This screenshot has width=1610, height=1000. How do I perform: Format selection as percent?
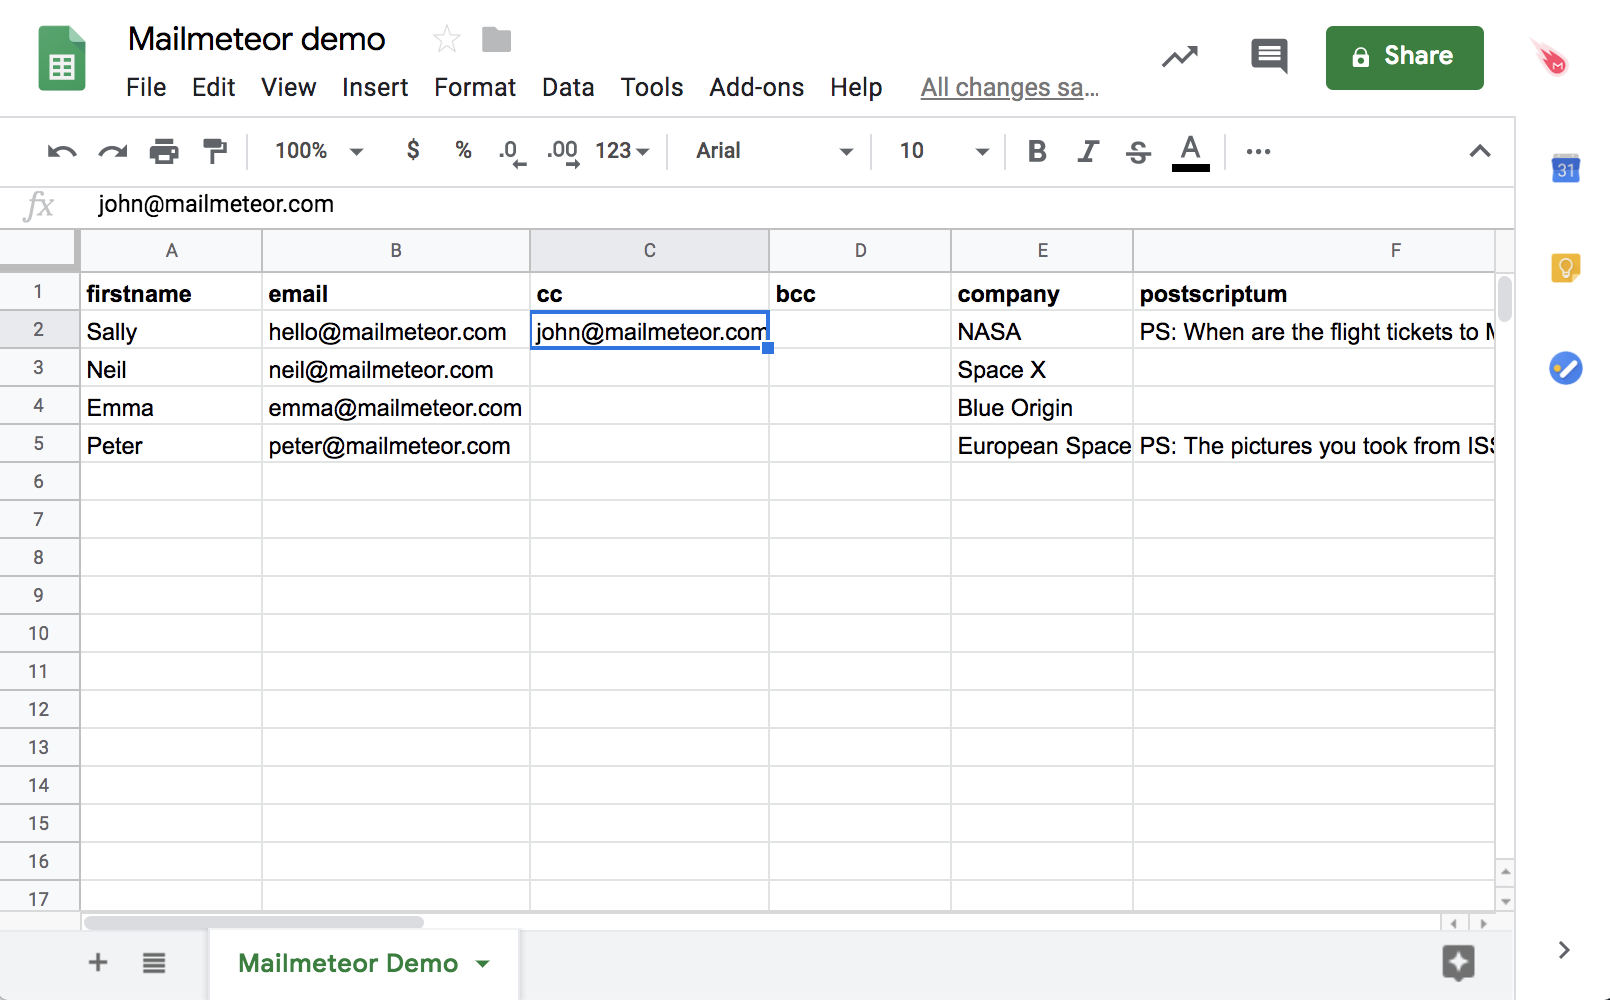tap(463, 150)
